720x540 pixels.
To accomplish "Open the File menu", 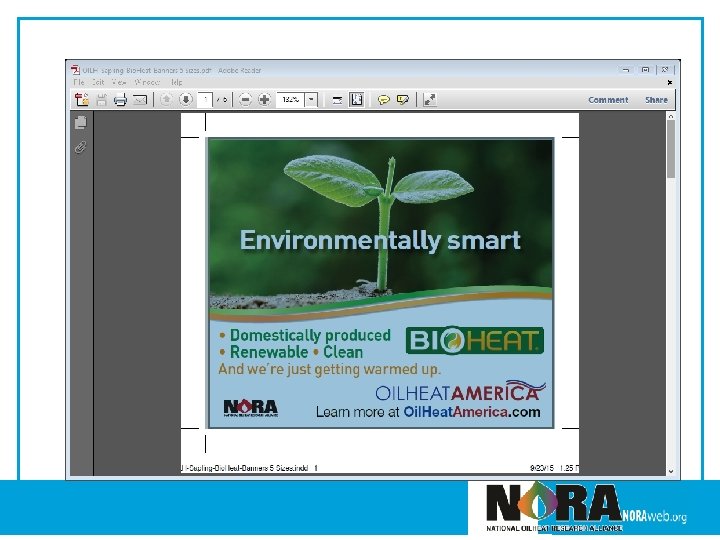I will (x=79, y=82).
